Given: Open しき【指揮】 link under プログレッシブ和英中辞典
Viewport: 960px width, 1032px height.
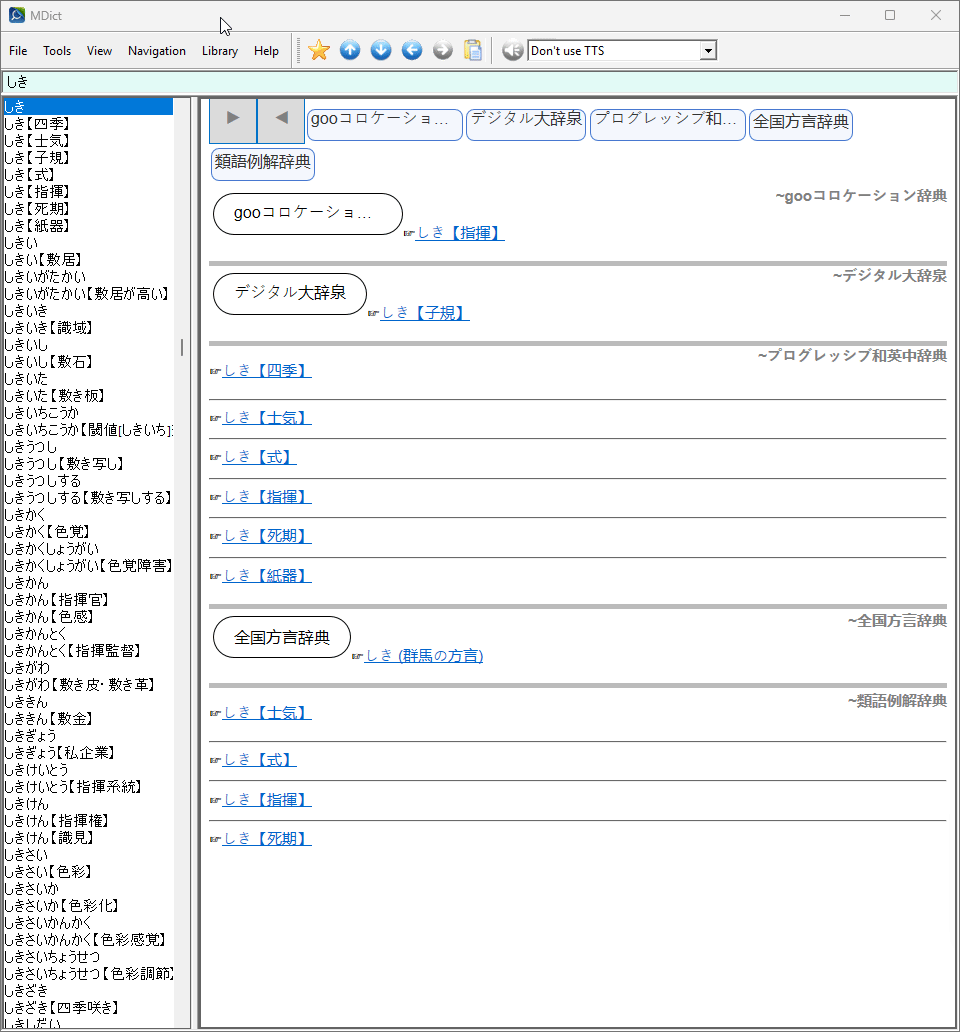Looking at the screenshot, I should click(x=266, y=496).
